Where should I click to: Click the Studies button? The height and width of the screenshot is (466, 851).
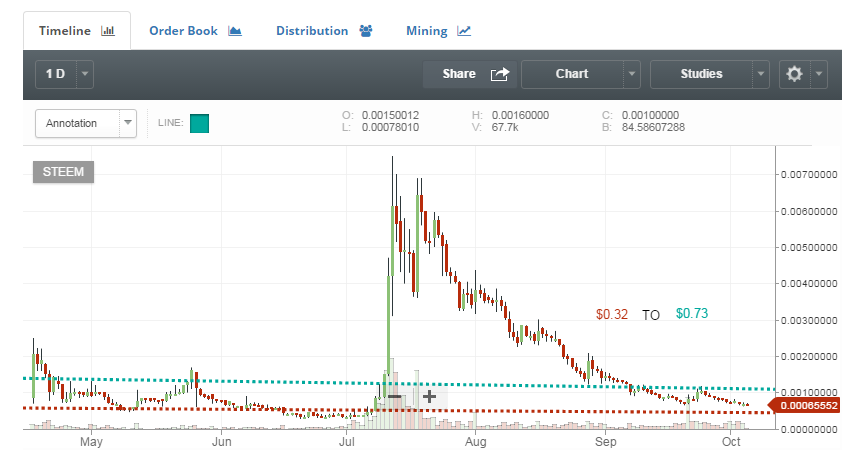coord(701,74)
